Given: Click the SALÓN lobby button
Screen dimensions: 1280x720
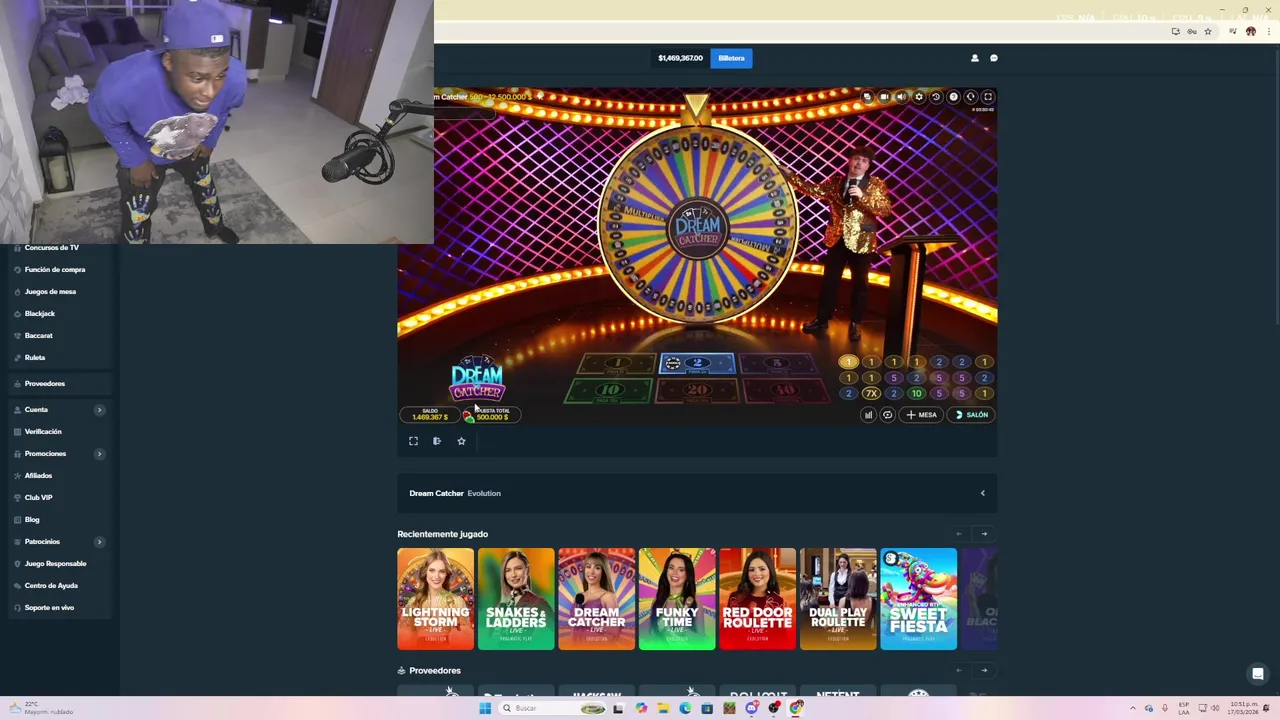Looking at the screenshot, I should [x=972, y=415].
